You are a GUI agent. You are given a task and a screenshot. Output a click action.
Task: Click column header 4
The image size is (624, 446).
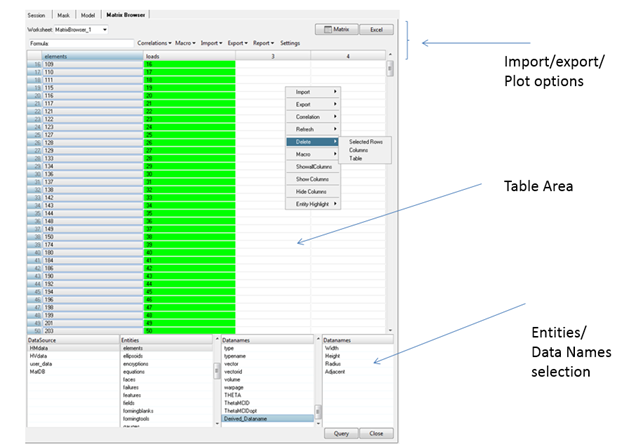point(348,56)
